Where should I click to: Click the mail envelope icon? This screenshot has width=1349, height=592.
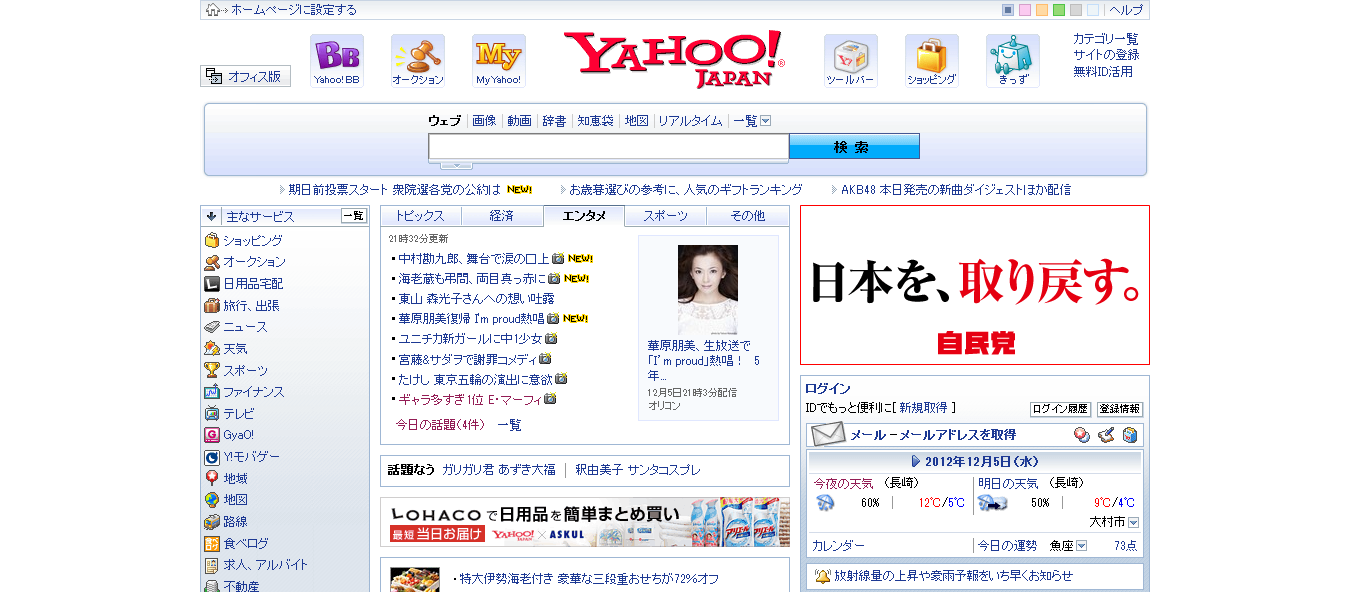click(x=828, y=434)
